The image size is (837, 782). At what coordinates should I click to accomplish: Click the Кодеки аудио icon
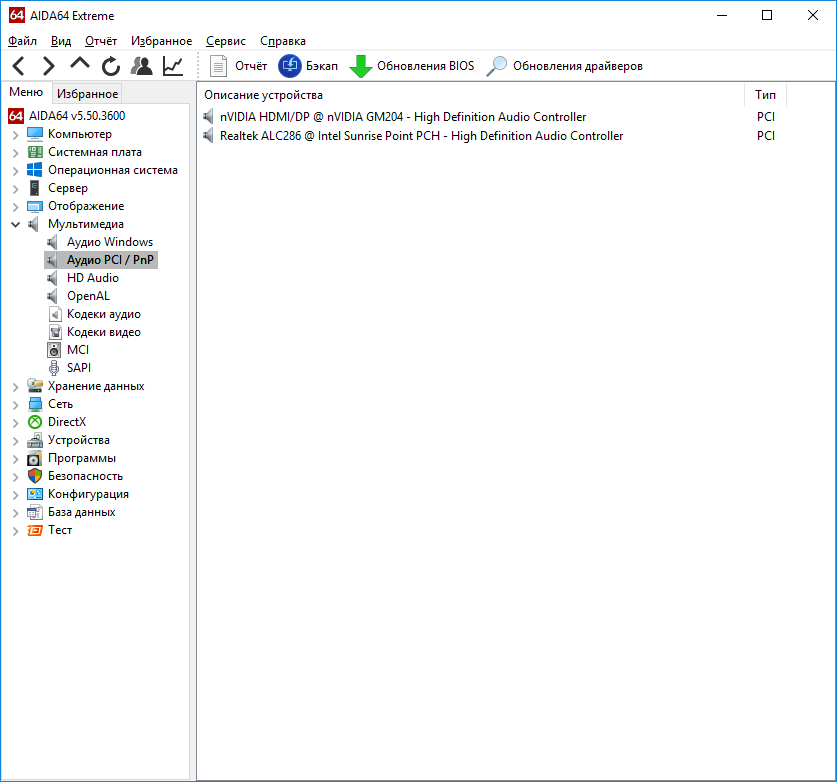pyautogui.click(x=54, y=314)
